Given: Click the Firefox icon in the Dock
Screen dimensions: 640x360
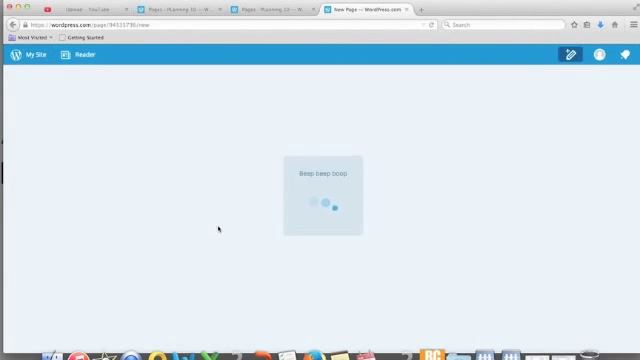Looking at the screenshot, I should pos(314,356).
